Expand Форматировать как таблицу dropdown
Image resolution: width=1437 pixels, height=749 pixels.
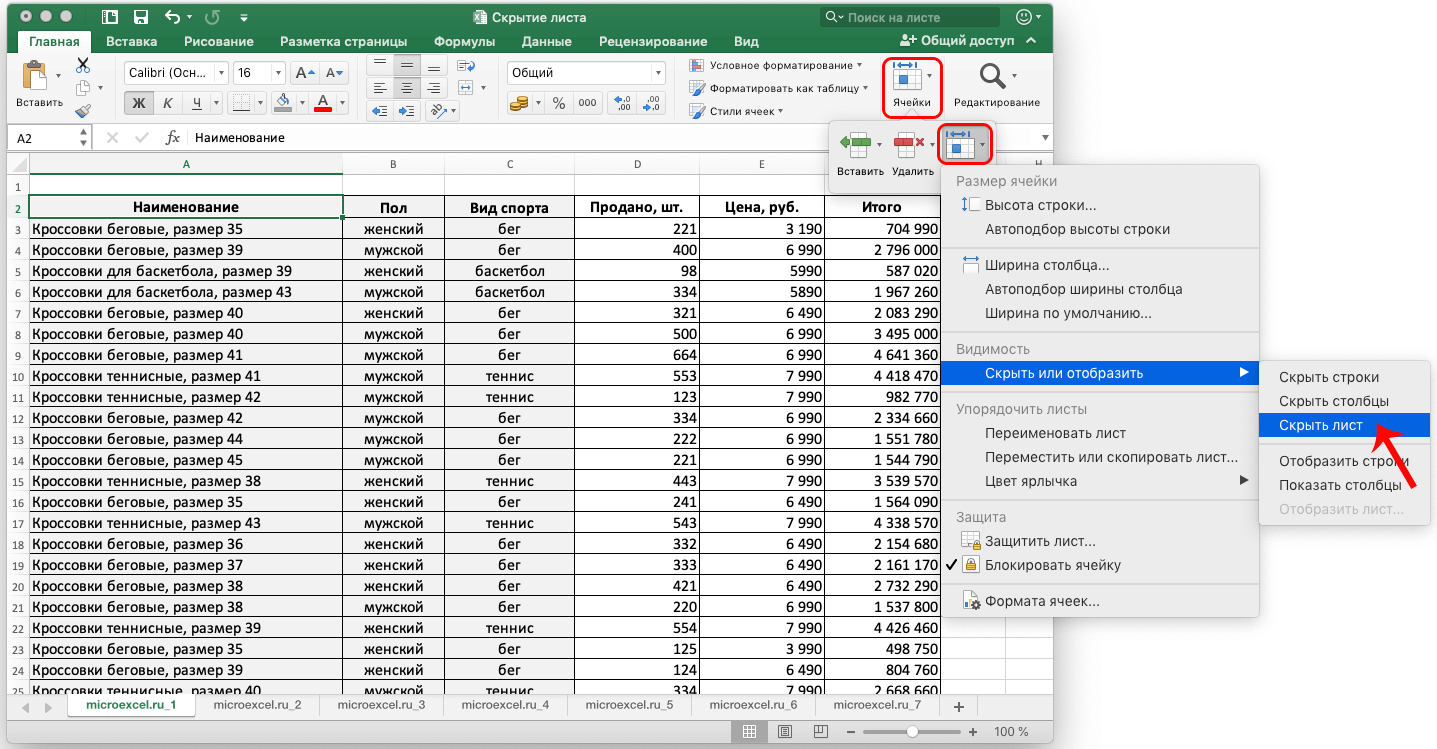point(866,88)
